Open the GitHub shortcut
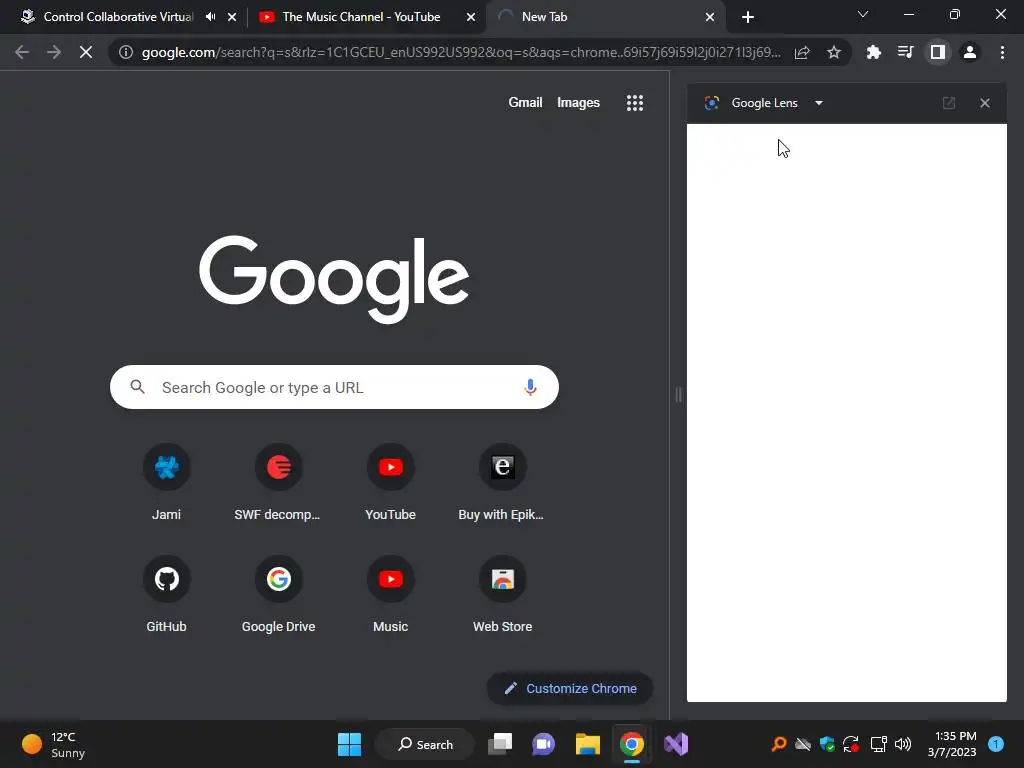Screen dimensions: 1024x768 coord(167,595)
